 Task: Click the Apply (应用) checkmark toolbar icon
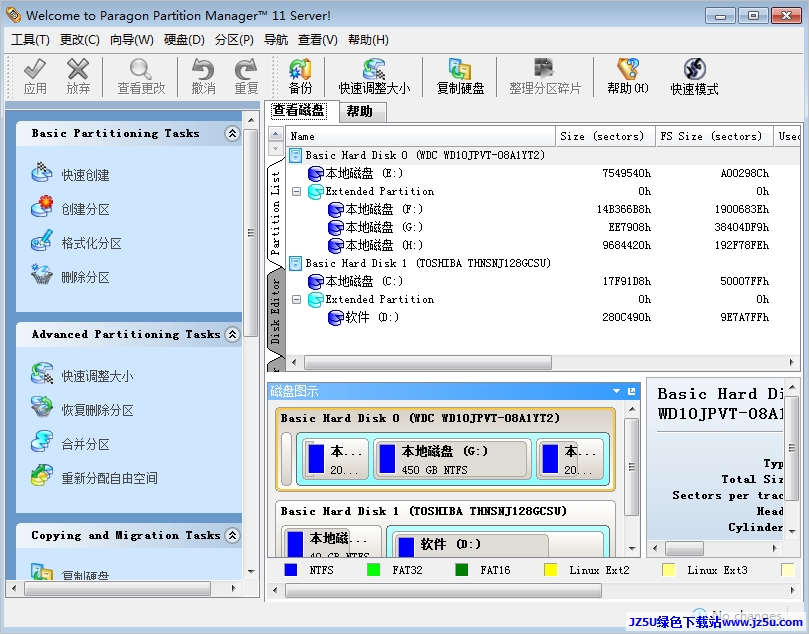[x=35, y=70]
